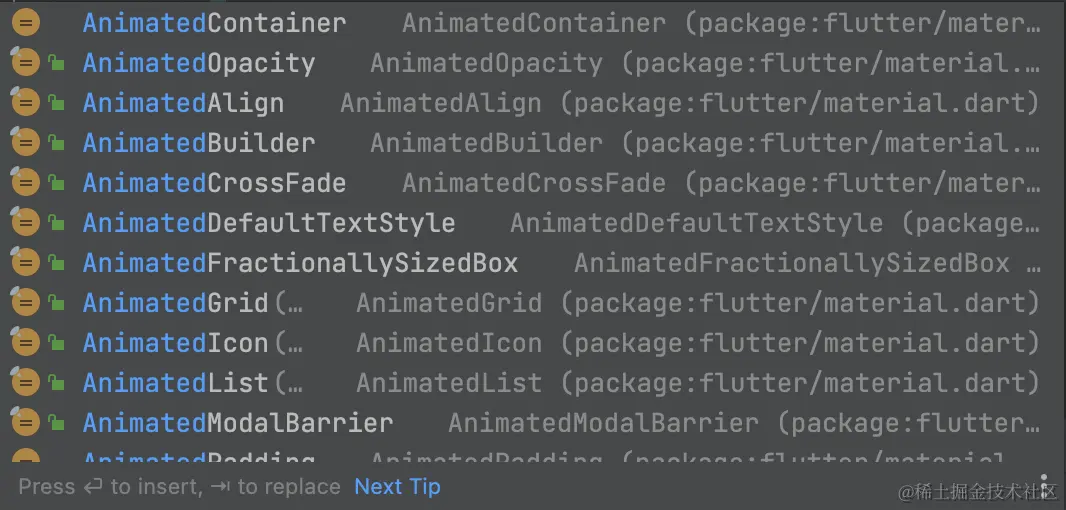Click the class icon next to AnimatedList
Image resolution: width=1066 pixels, height=510 pixels.
click(x=25, y=383)
